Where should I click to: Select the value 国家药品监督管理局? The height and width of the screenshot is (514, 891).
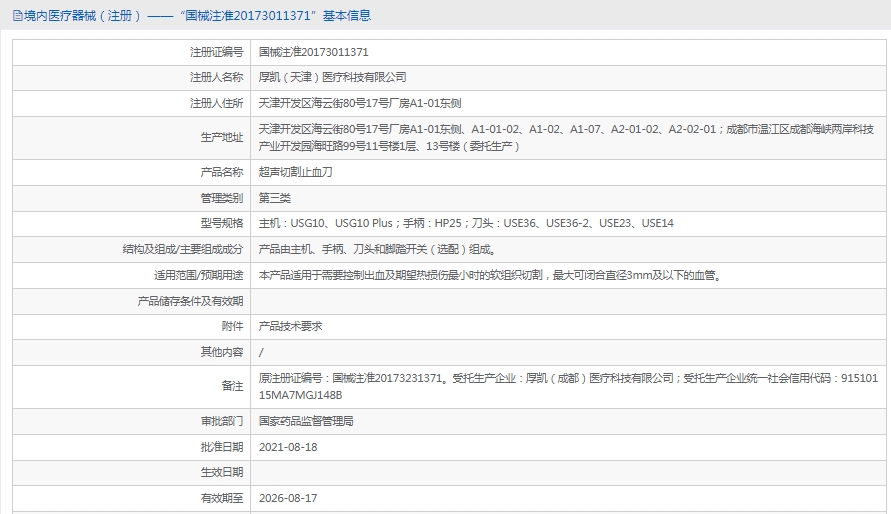coord(306,421)
